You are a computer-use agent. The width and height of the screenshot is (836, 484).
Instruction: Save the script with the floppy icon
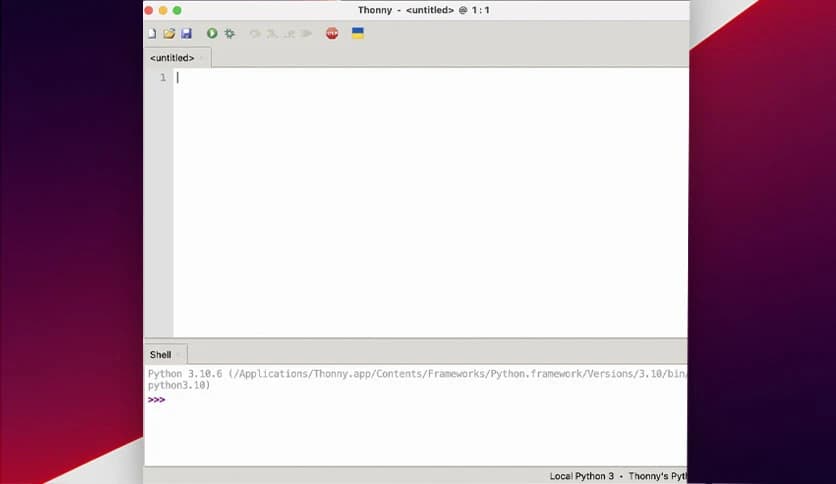pyautogui.click(x=186, y=33)
